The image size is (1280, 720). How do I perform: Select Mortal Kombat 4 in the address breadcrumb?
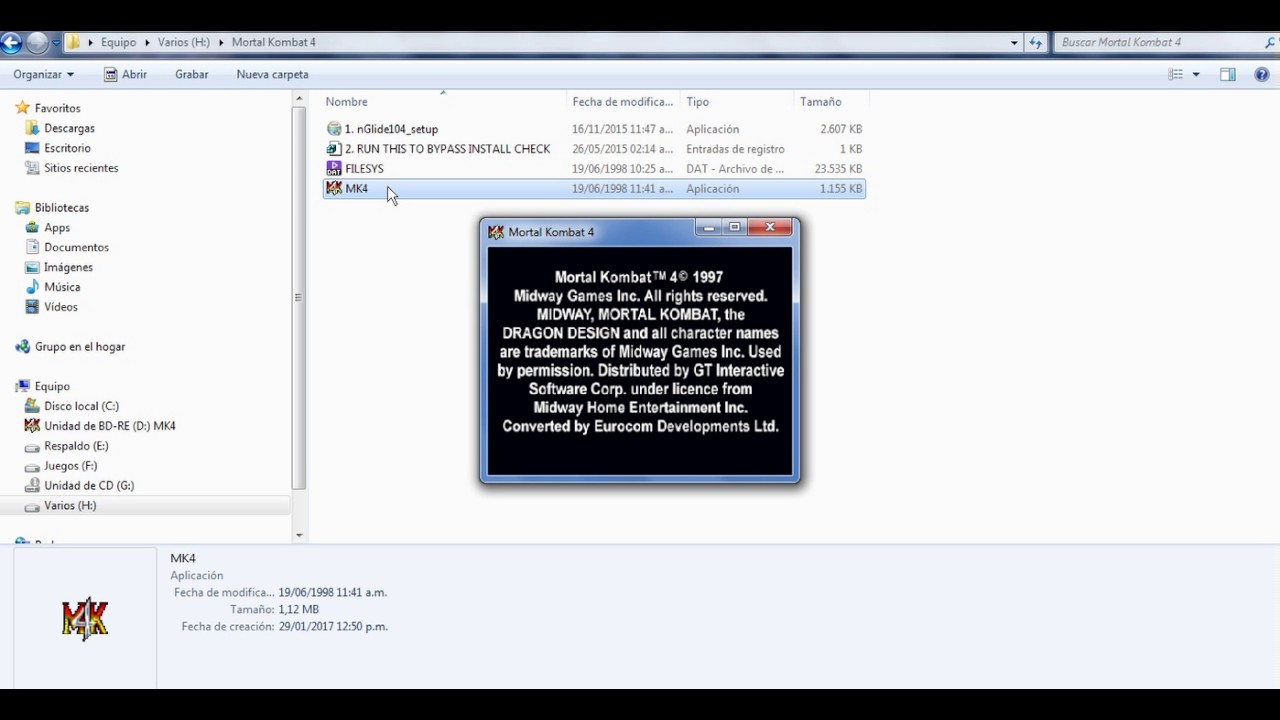point(273,43)
